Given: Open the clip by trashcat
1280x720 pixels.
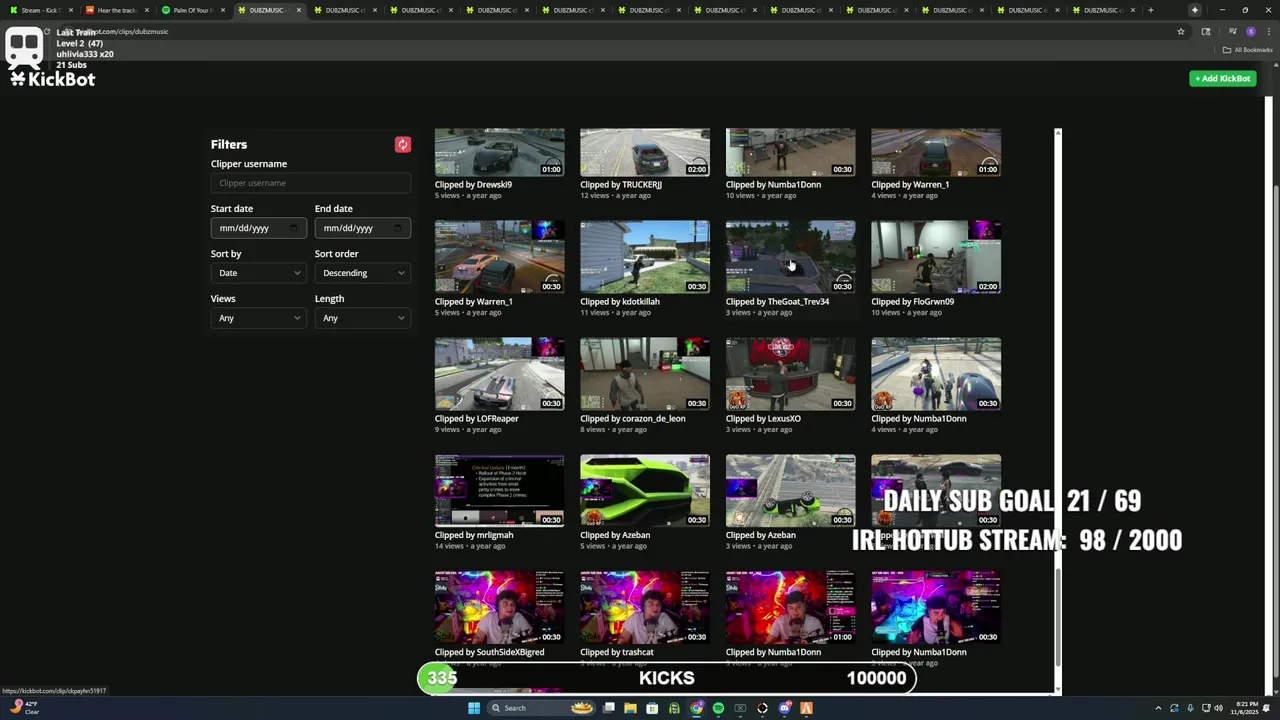Looking at the screenshot, I should click(x=645, y=608).
